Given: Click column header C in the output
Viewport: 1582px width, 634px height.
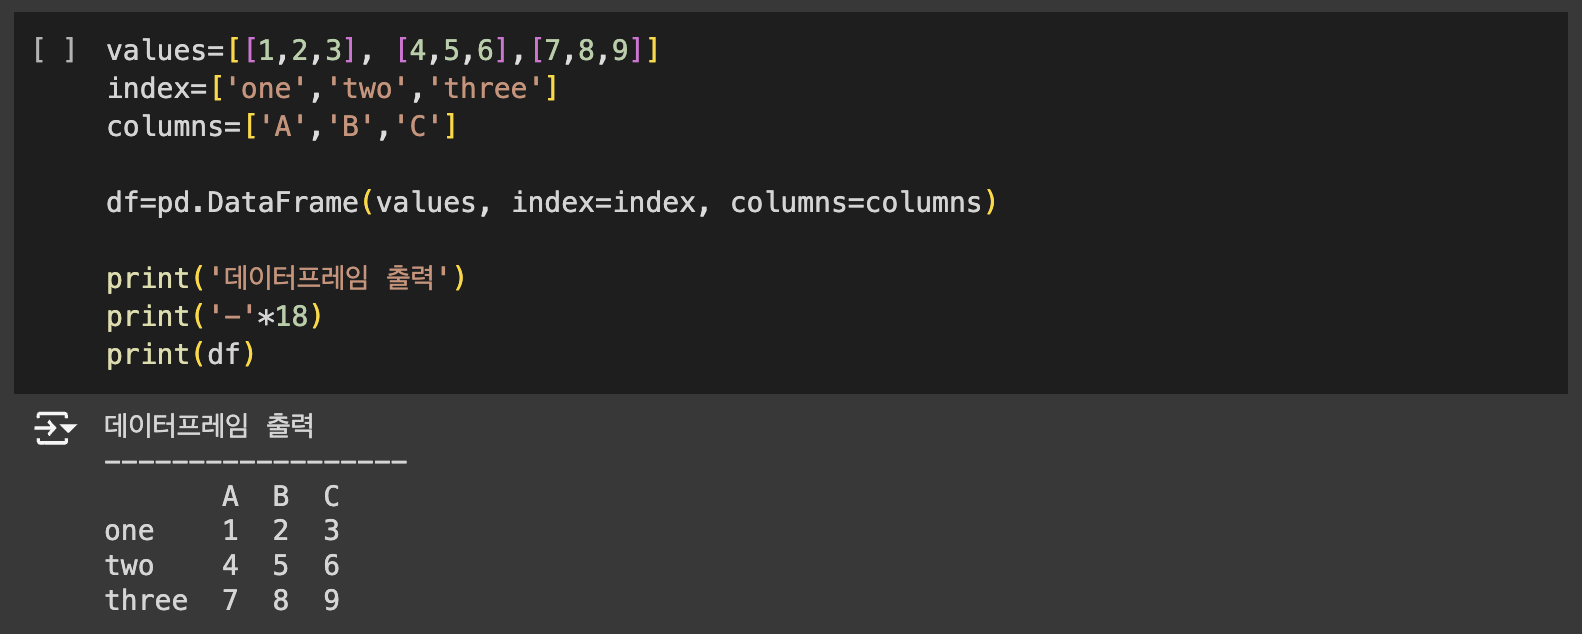Looking at the screenshot, I should pyautogui.click(x=331, y=496).
